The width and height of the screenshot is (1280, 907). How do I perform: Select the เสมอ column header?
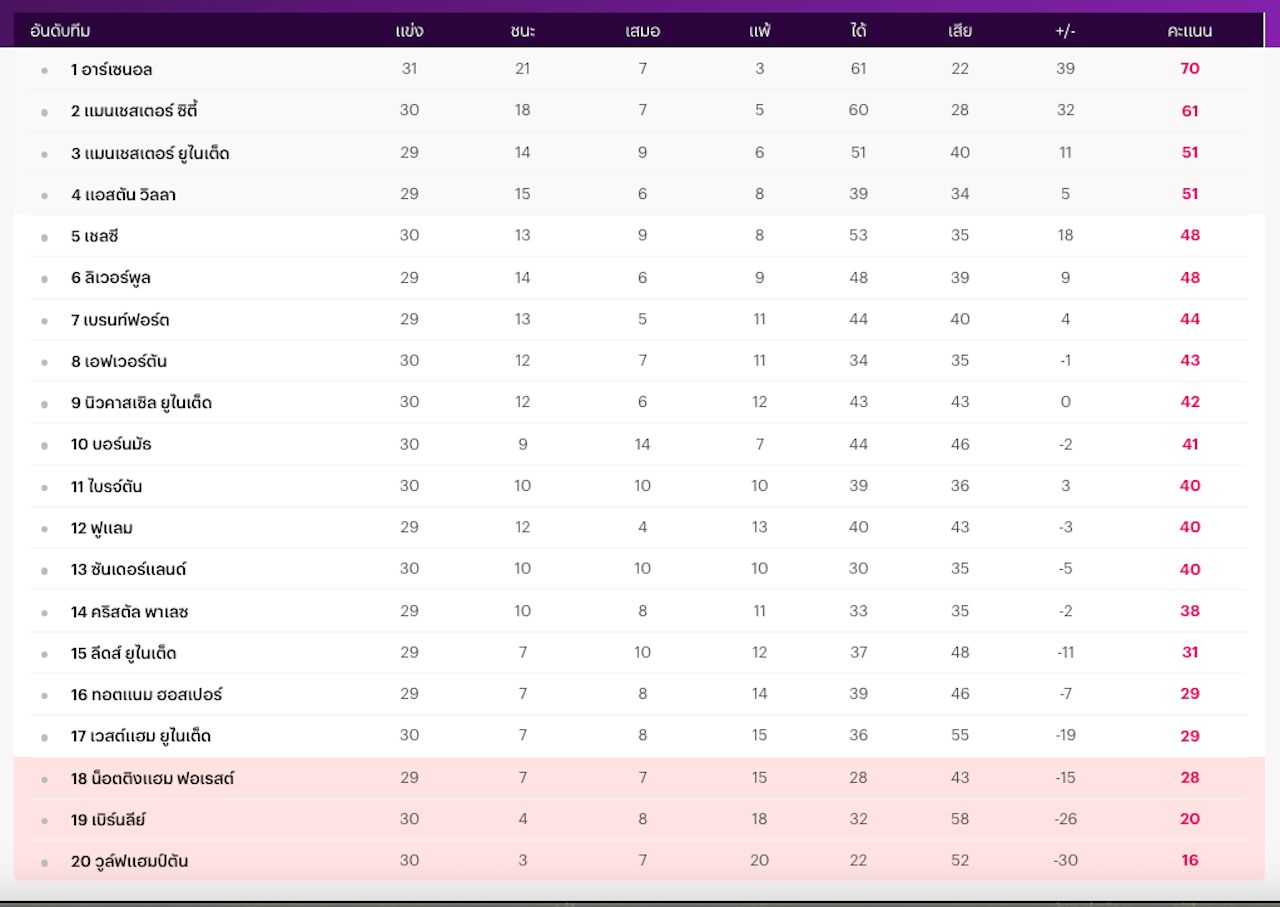click(642, 31)
